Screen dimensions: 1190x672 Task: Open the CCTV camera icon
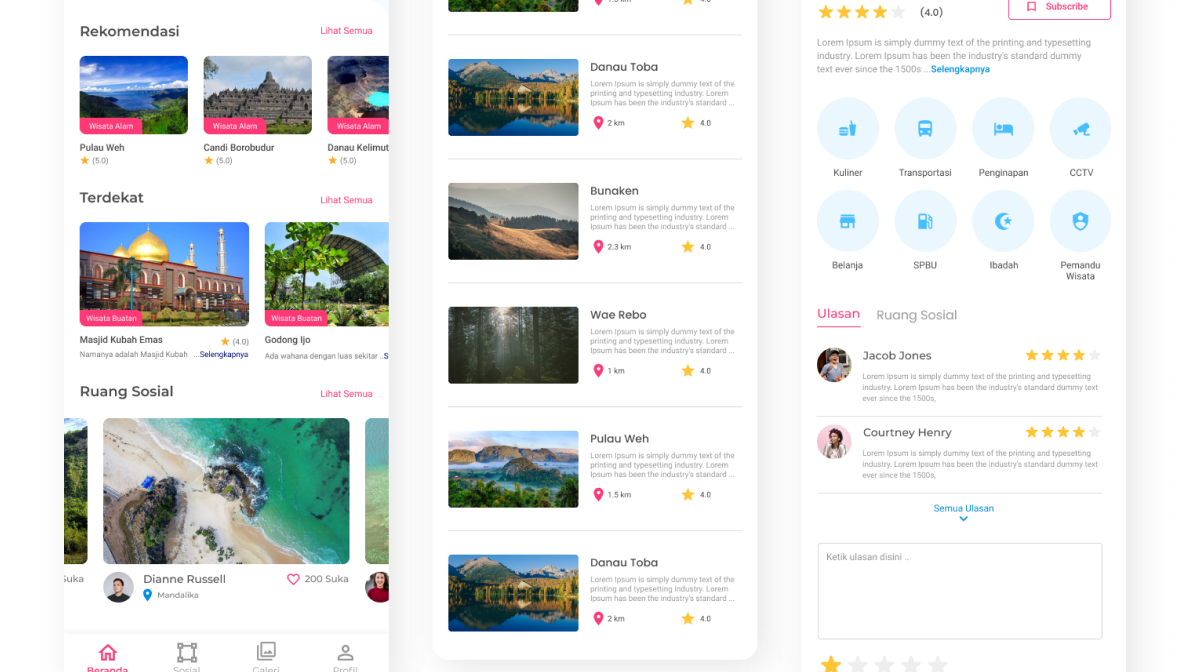1080,129
